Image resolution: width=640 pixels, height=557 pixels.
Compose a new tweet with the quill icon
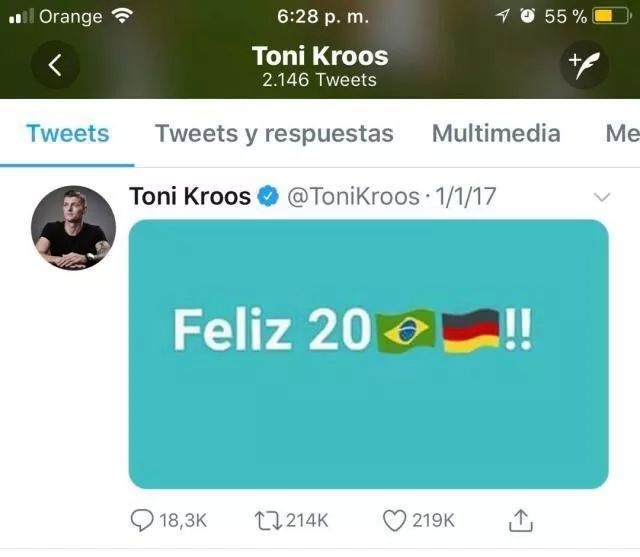tap(583, 66)
